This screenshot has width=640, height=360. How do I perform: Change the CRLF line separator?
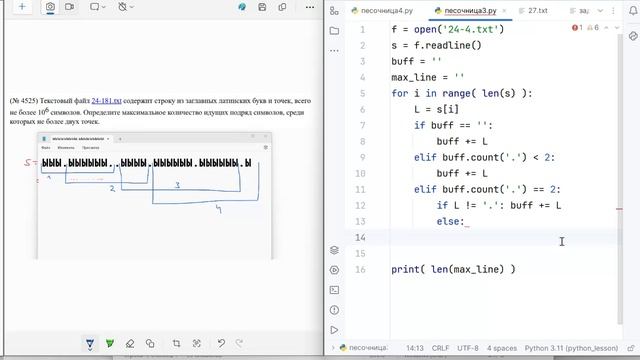click(440, 348)
